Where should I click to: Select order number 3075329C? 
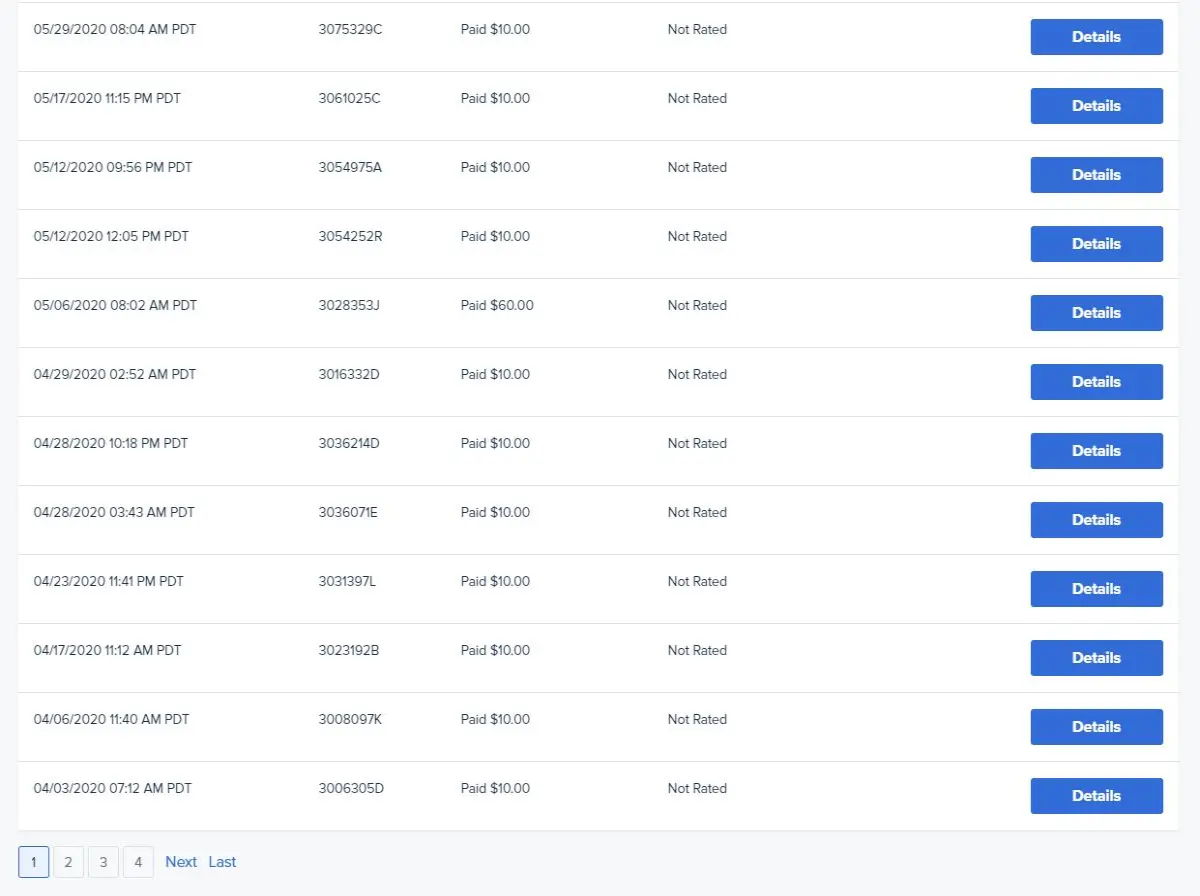(350, 30)
